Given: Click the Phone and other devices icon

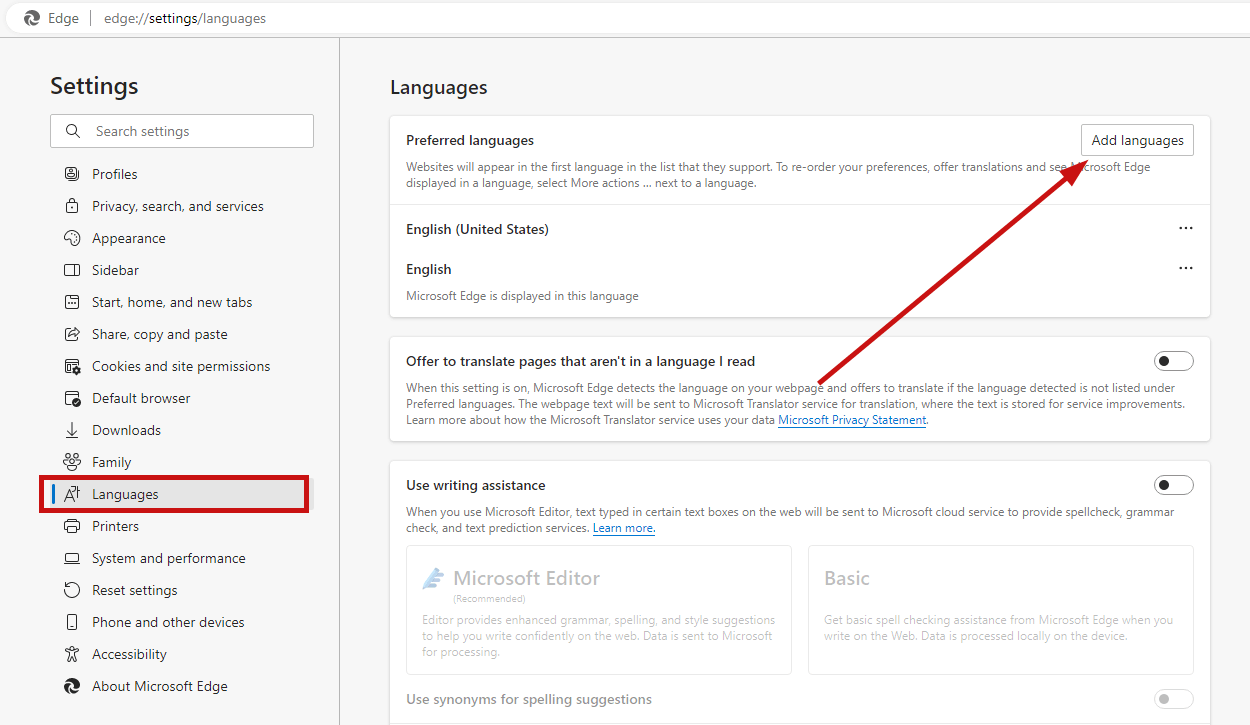Looking at the screenshot, I should [72, 622].
